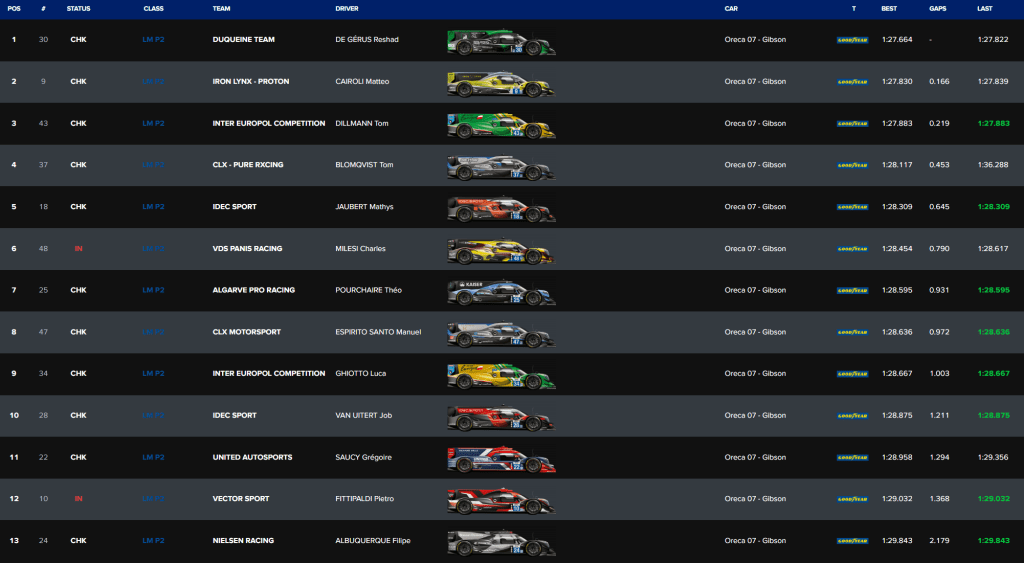Click Goodyear logo in DILLMANN Tom row
The image size is (1024, 563).
click(852, 123)
